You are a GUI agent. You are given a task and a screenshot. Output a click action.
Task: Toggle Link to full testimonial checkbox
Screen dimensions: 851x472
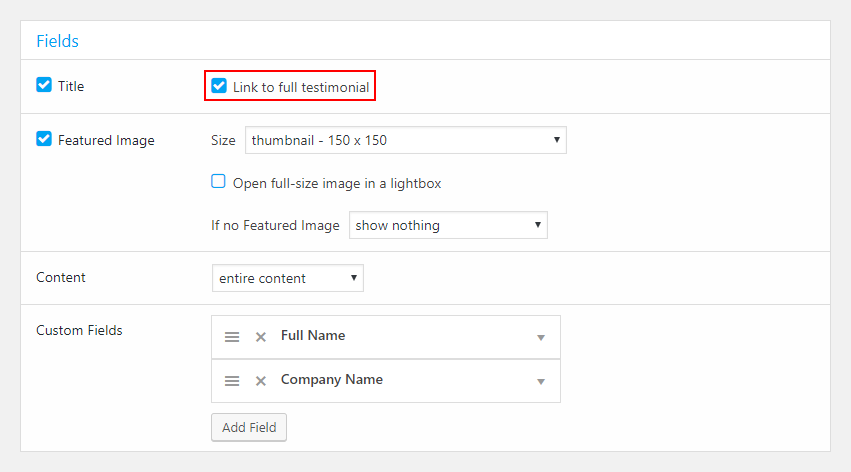click(219, 85)
